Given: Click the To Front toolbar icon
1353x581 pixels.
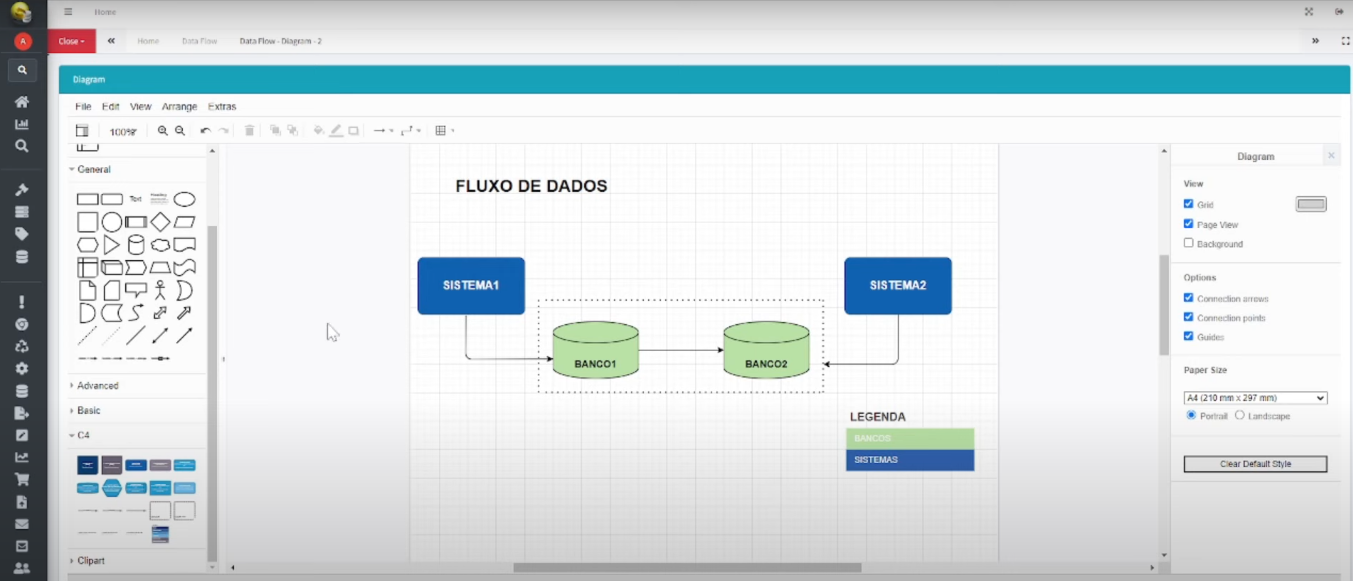Looking at the screenshot, I should point(275,131).
